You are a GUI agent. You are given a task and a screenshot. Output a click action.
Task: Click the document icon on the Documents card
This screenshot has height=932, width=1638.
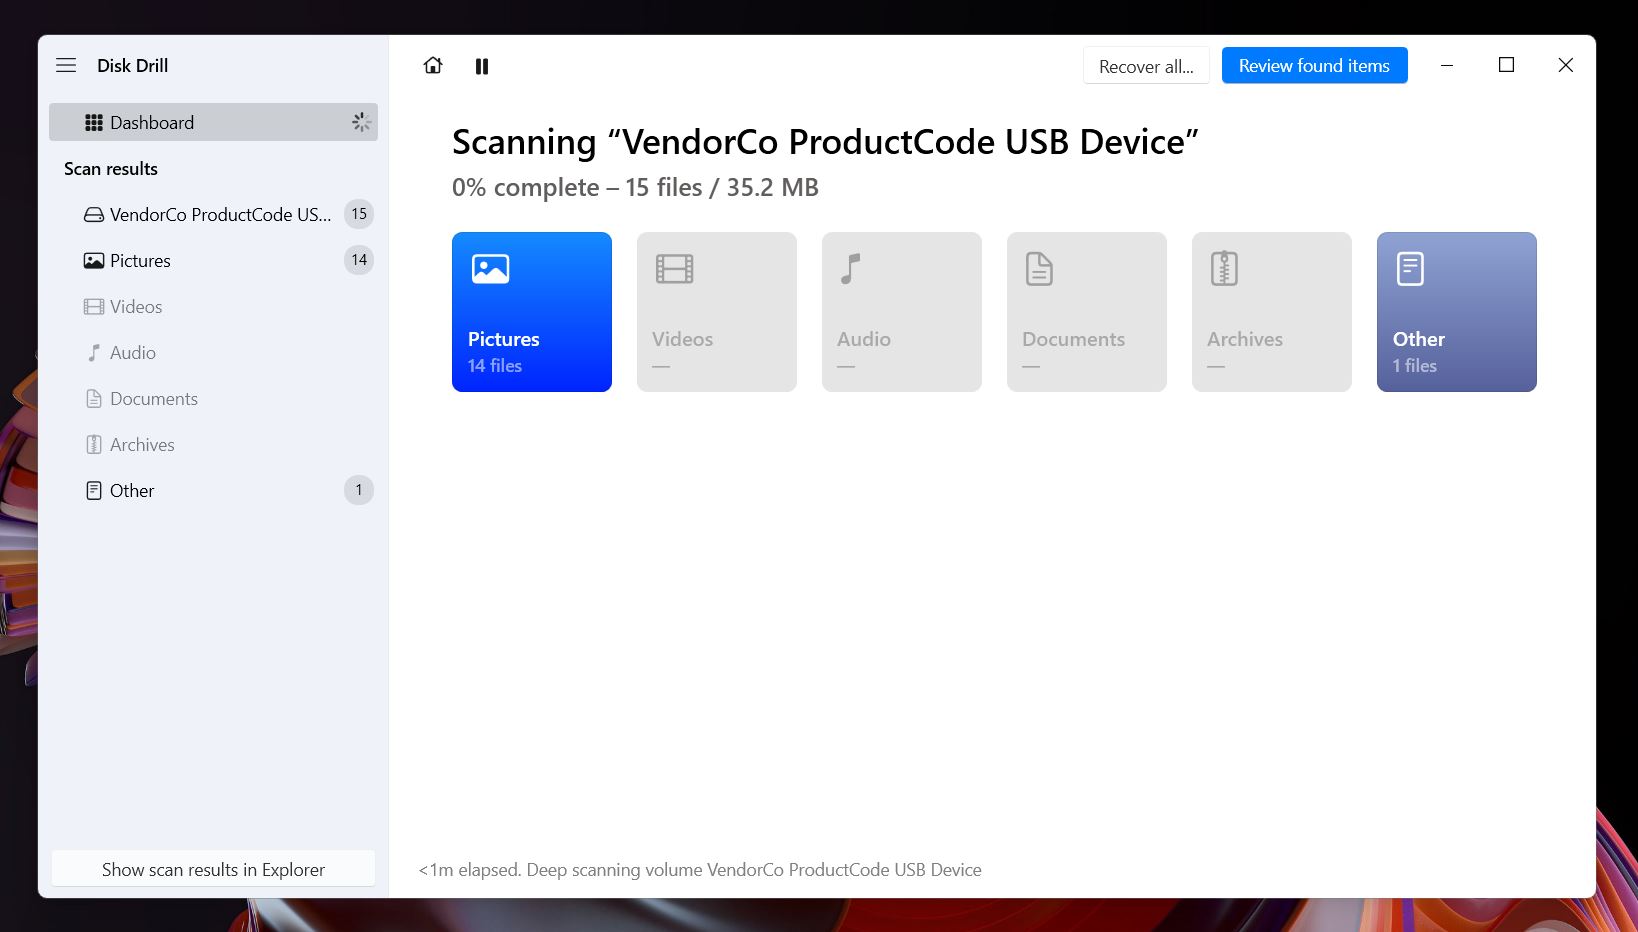(1040, 269)
